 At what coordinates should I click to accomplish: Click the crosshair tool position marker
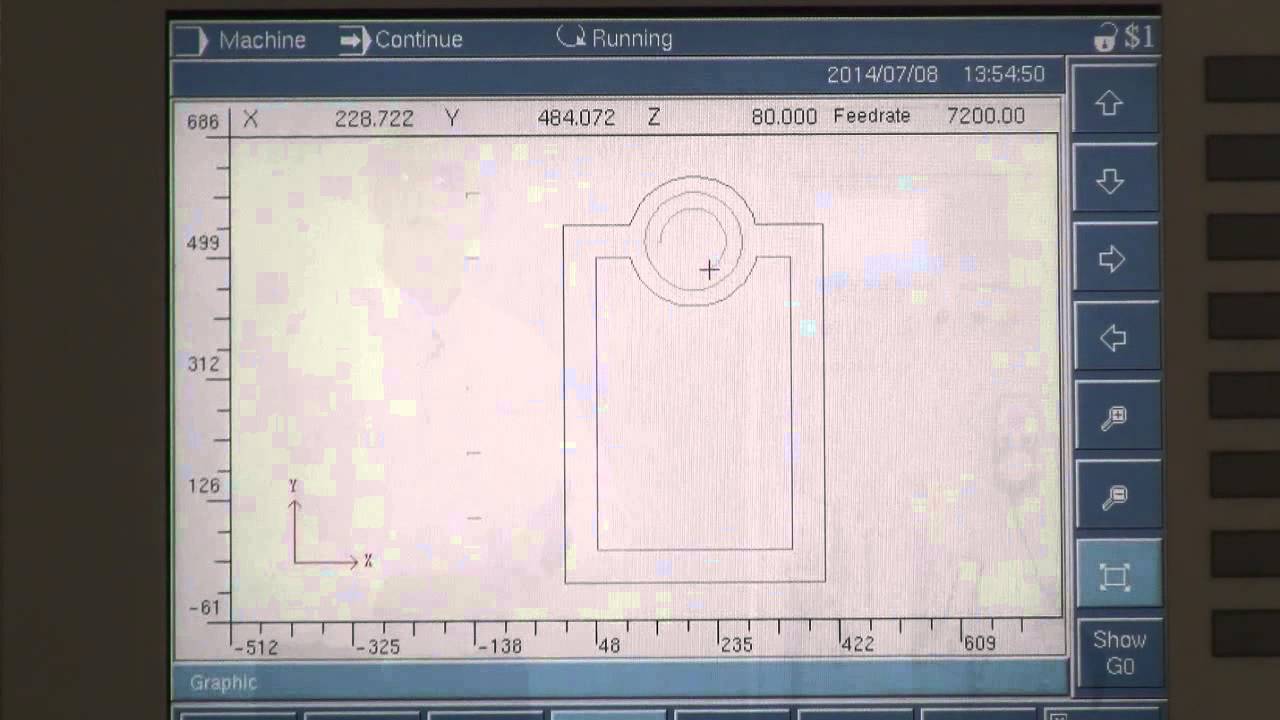709,269
